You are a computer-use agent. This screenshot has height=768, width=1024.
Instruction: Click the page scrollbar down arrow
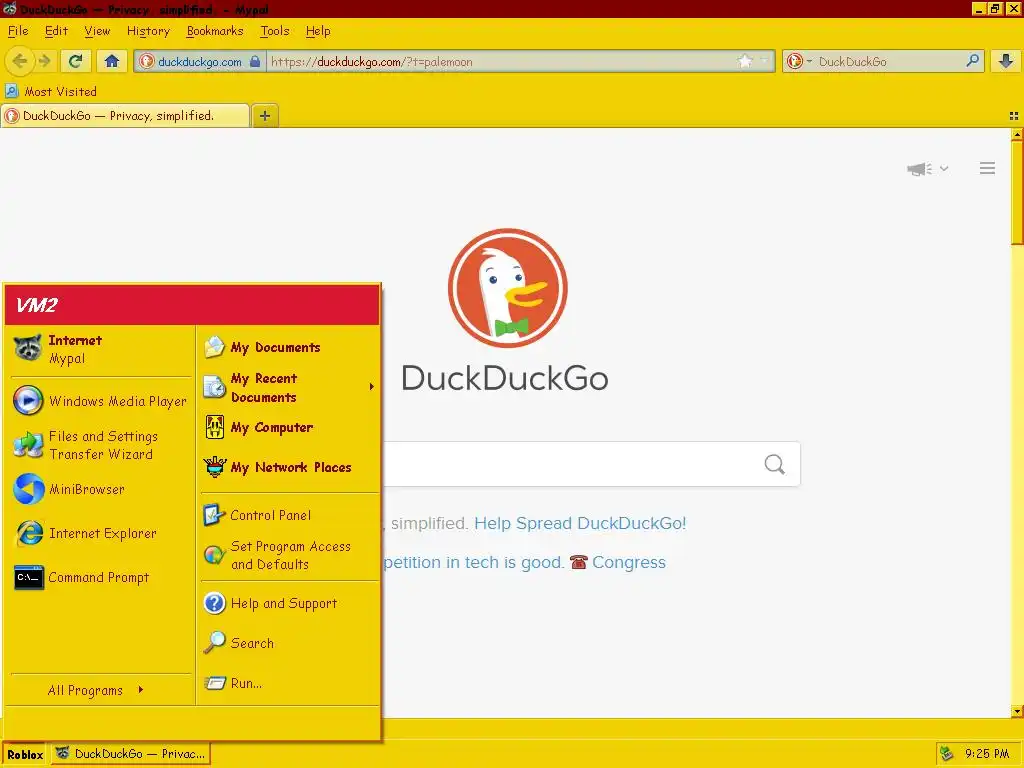point(1017,711)
